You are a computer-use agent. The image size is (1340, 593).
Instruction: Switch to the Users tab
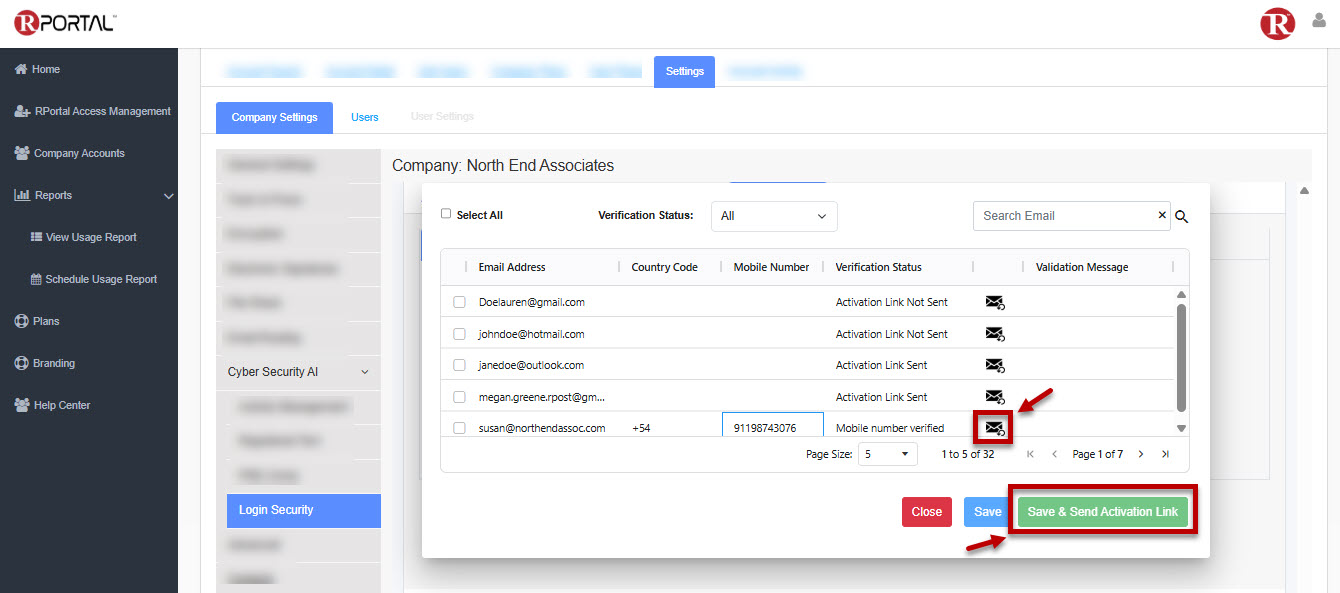[x=364, y=117]
